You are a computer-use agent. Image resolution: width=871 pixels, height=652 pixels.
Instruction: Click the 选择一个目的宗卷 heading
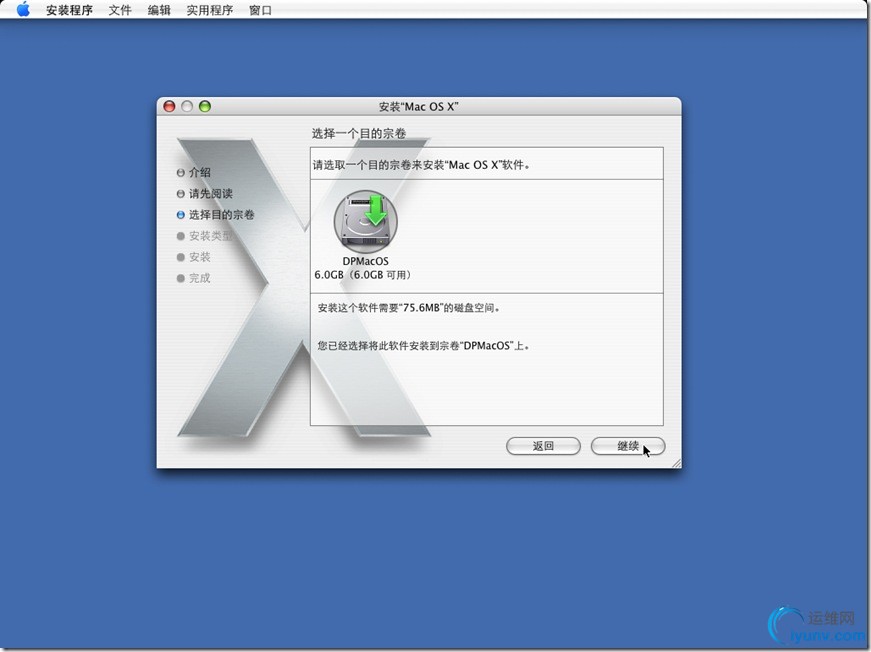tap(359, 133)
